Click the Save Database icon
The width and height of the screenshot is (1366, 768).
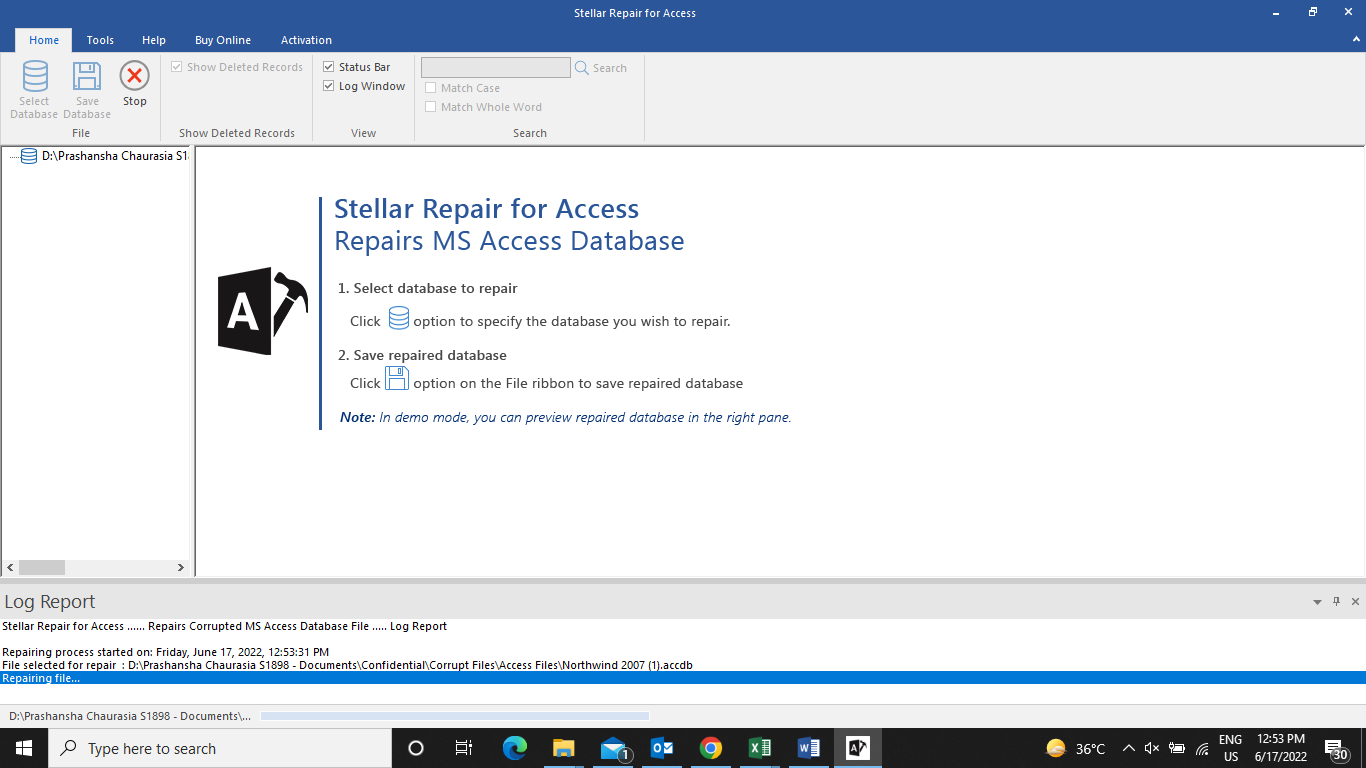coord(87,76)
